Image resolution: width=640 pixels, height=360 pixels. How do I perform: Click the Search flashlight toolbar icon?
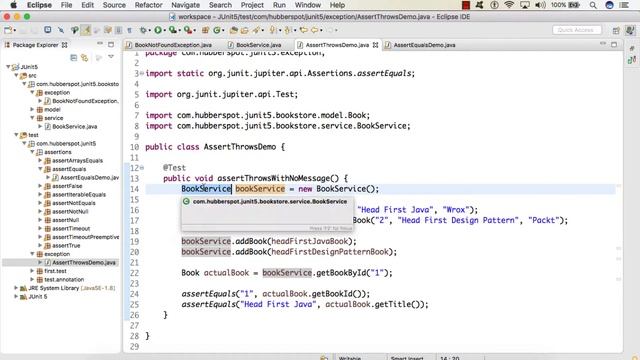click(x=256, y=30)
